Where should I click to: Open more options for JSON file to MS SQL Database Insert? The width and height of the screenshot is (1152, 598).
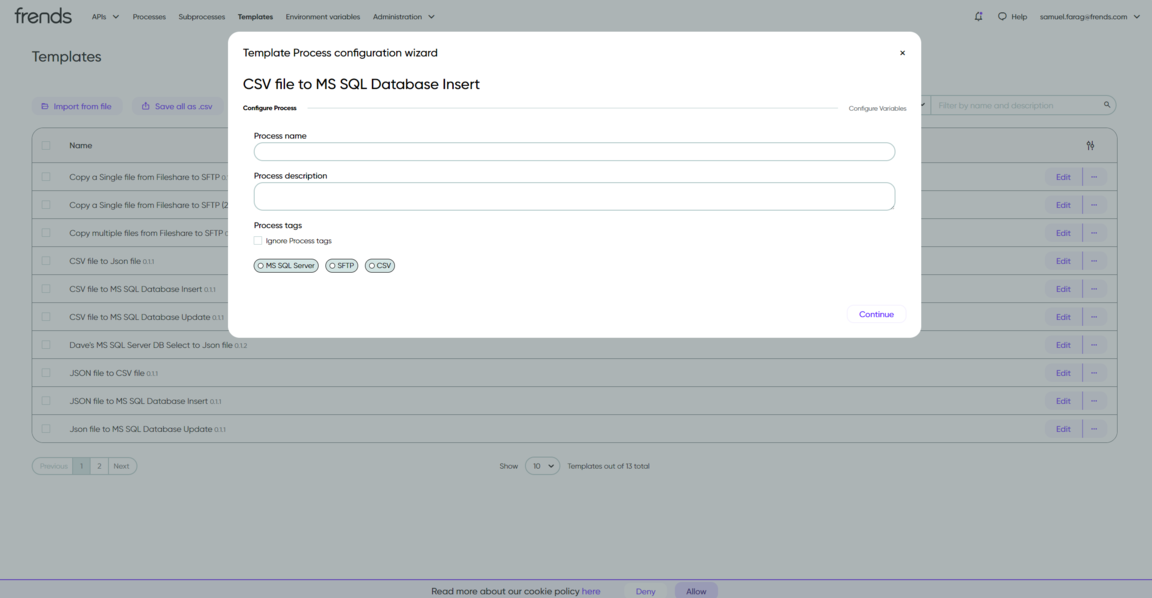[x=1094, y=401]
